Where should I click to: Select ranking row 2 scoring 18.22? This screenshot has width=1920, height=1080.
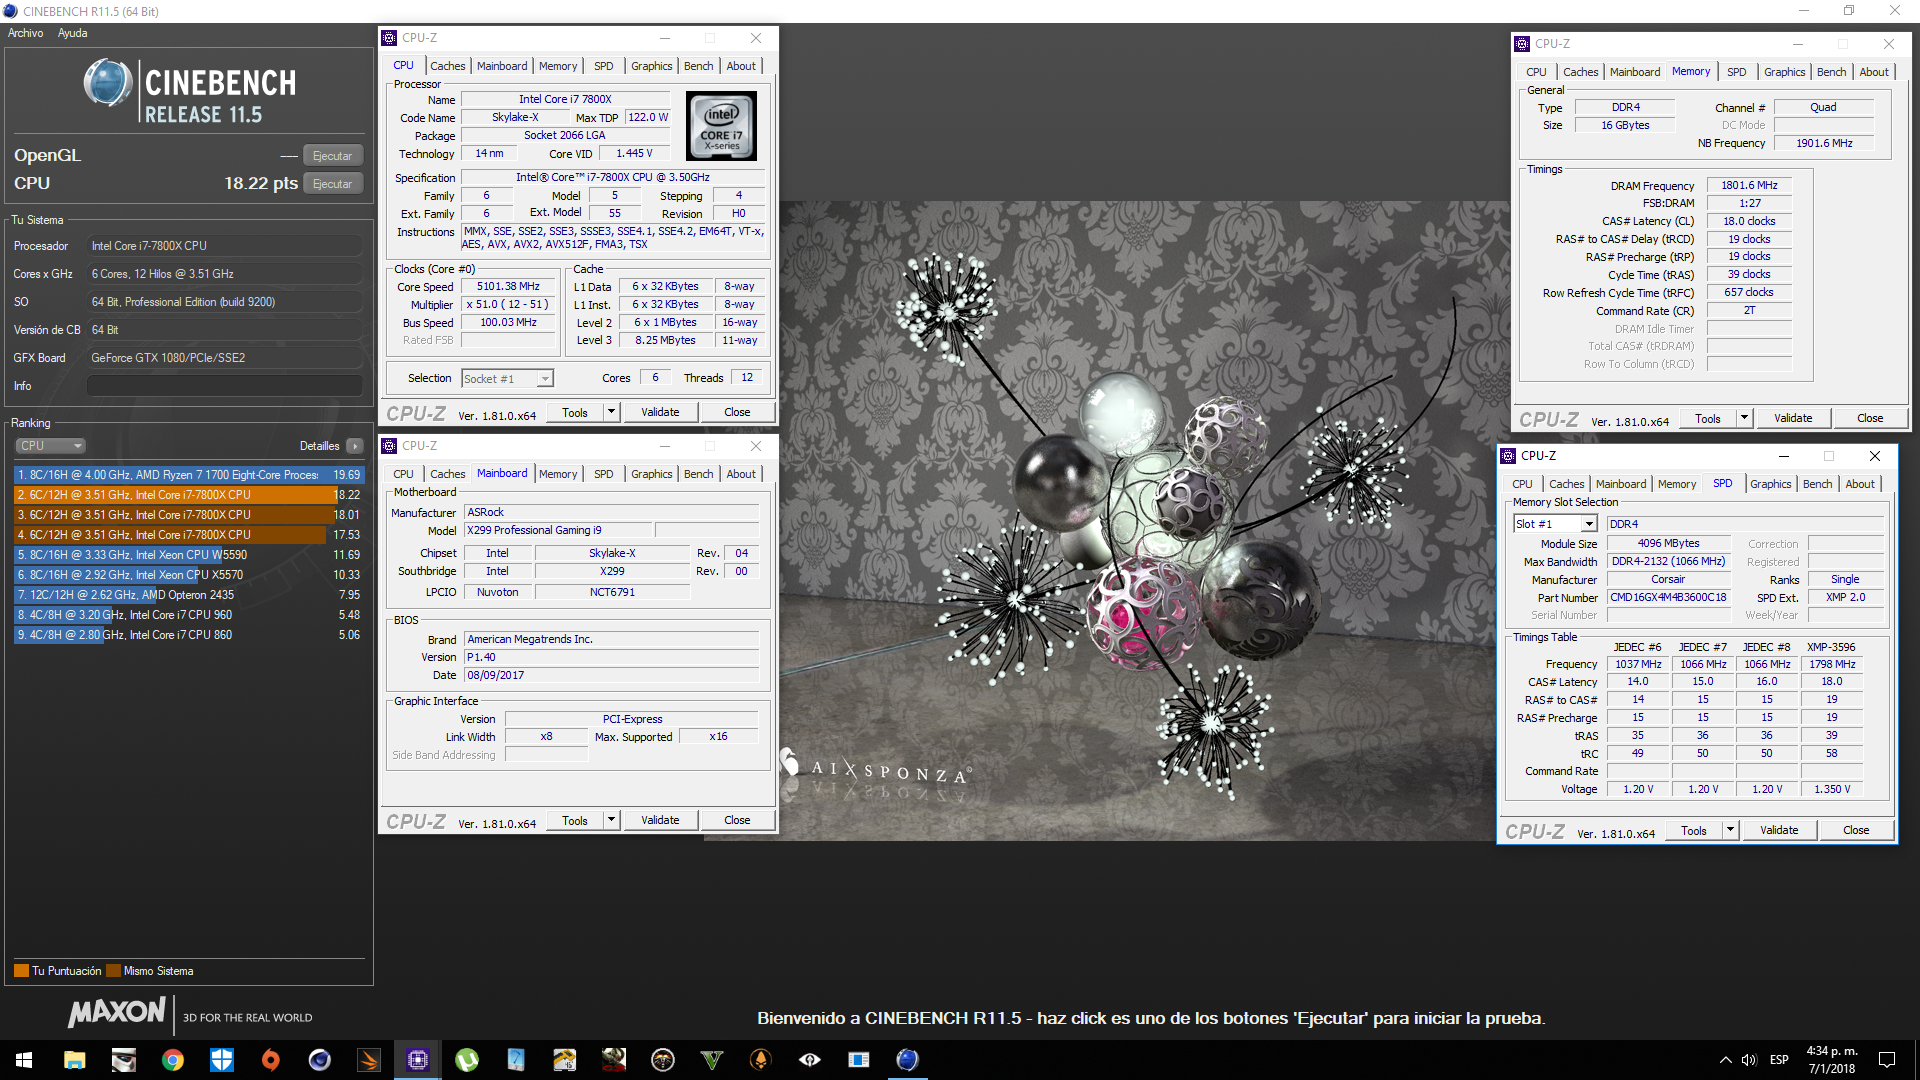189,495
